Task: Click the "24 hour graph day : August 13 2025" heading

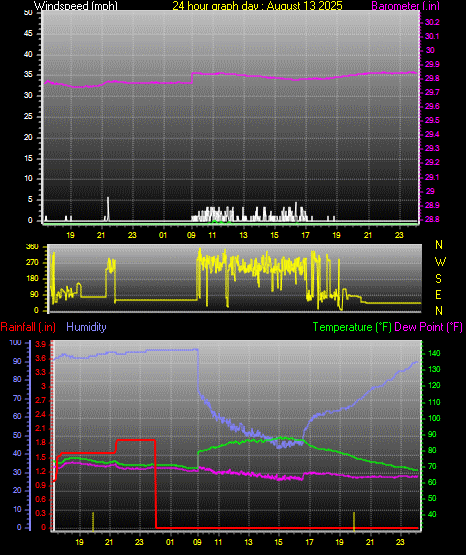Action: (x=258, y=6)
